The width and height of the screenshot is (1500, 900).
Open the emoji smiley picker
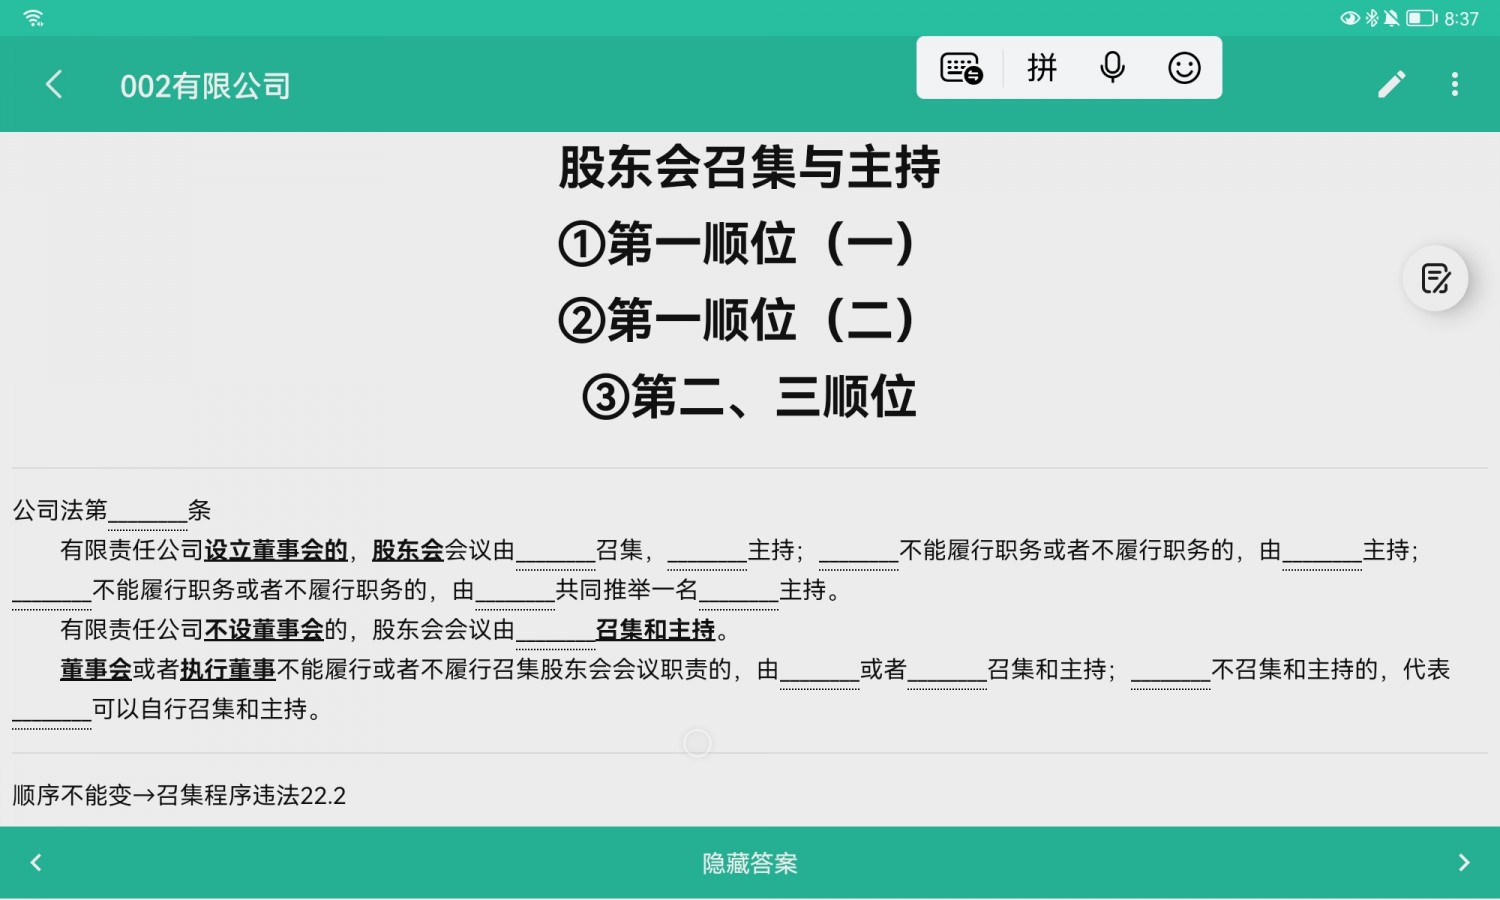click(1184, 68)
